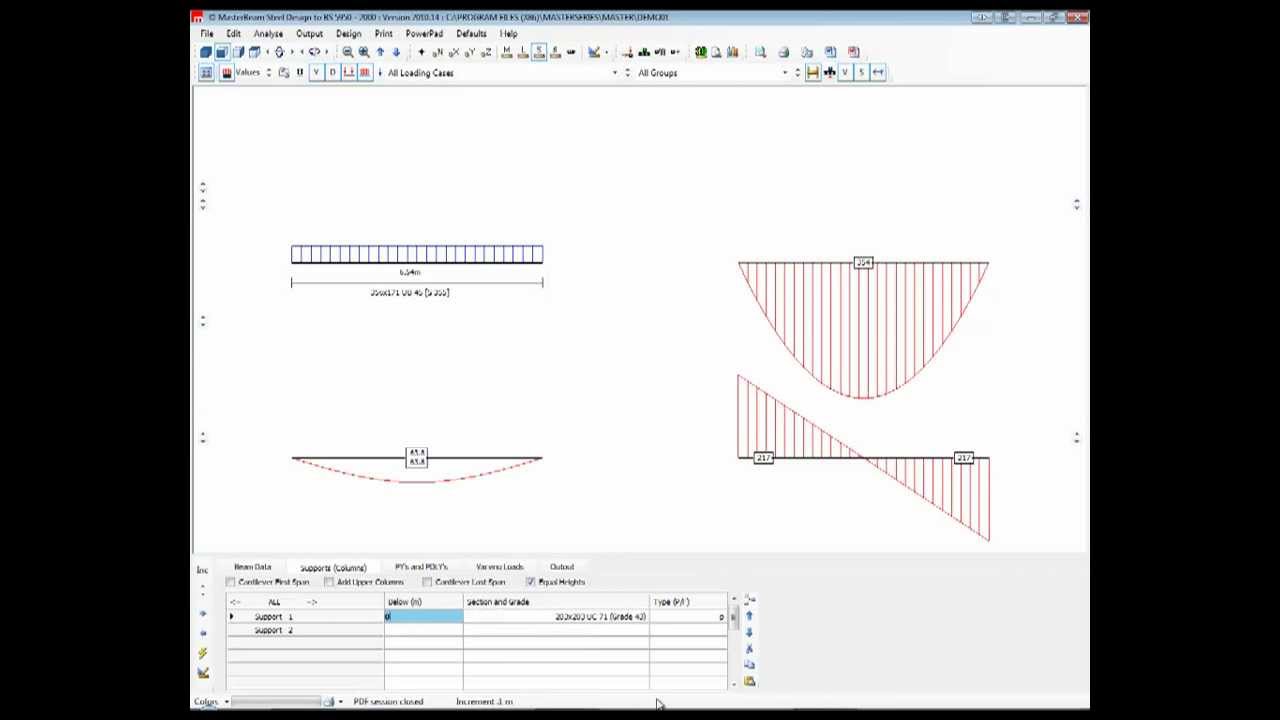Click the green 3D render icon

coord(701,52)
